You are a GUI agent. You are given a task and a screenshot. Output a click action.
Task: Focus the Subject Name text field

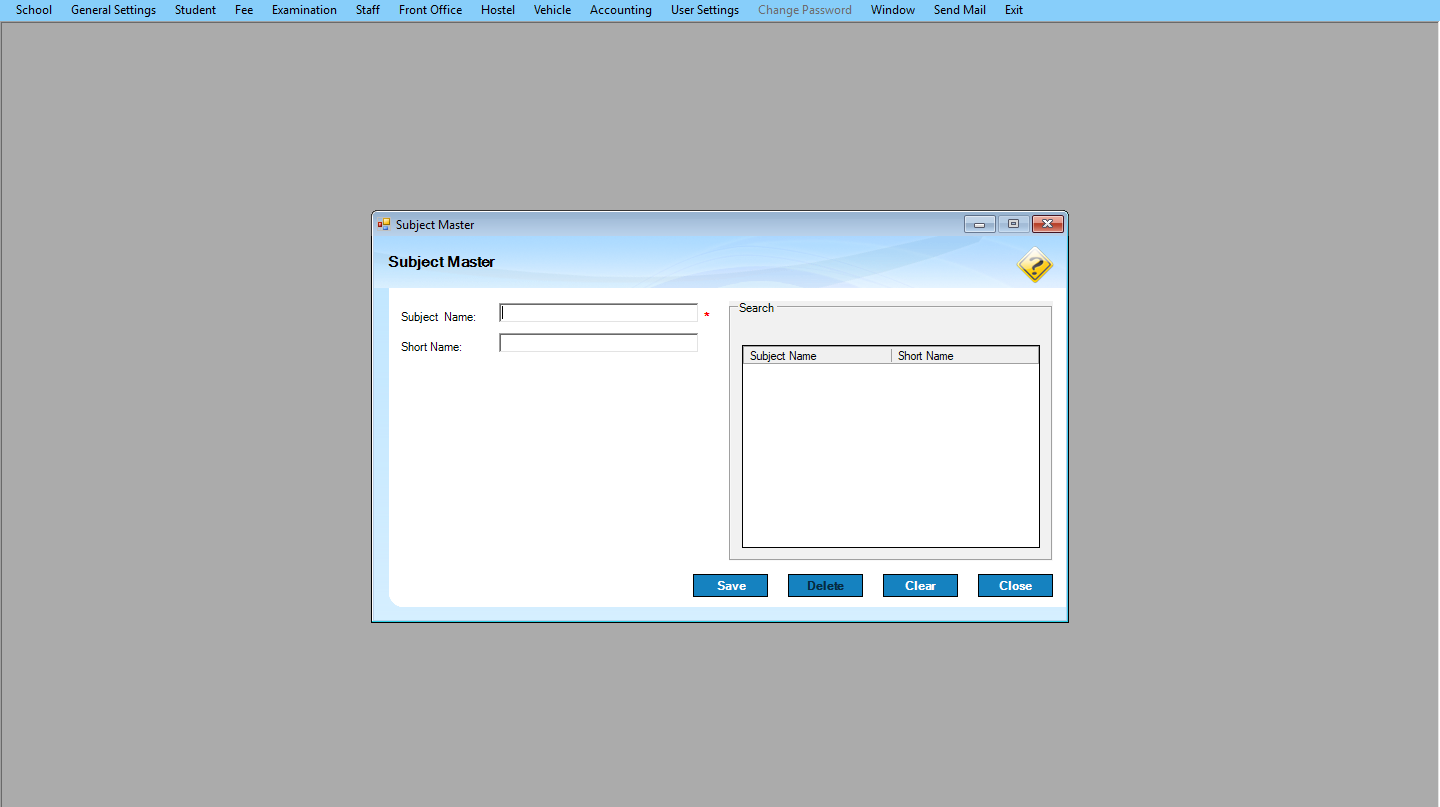pyautogui.click(x=598, y=313)
